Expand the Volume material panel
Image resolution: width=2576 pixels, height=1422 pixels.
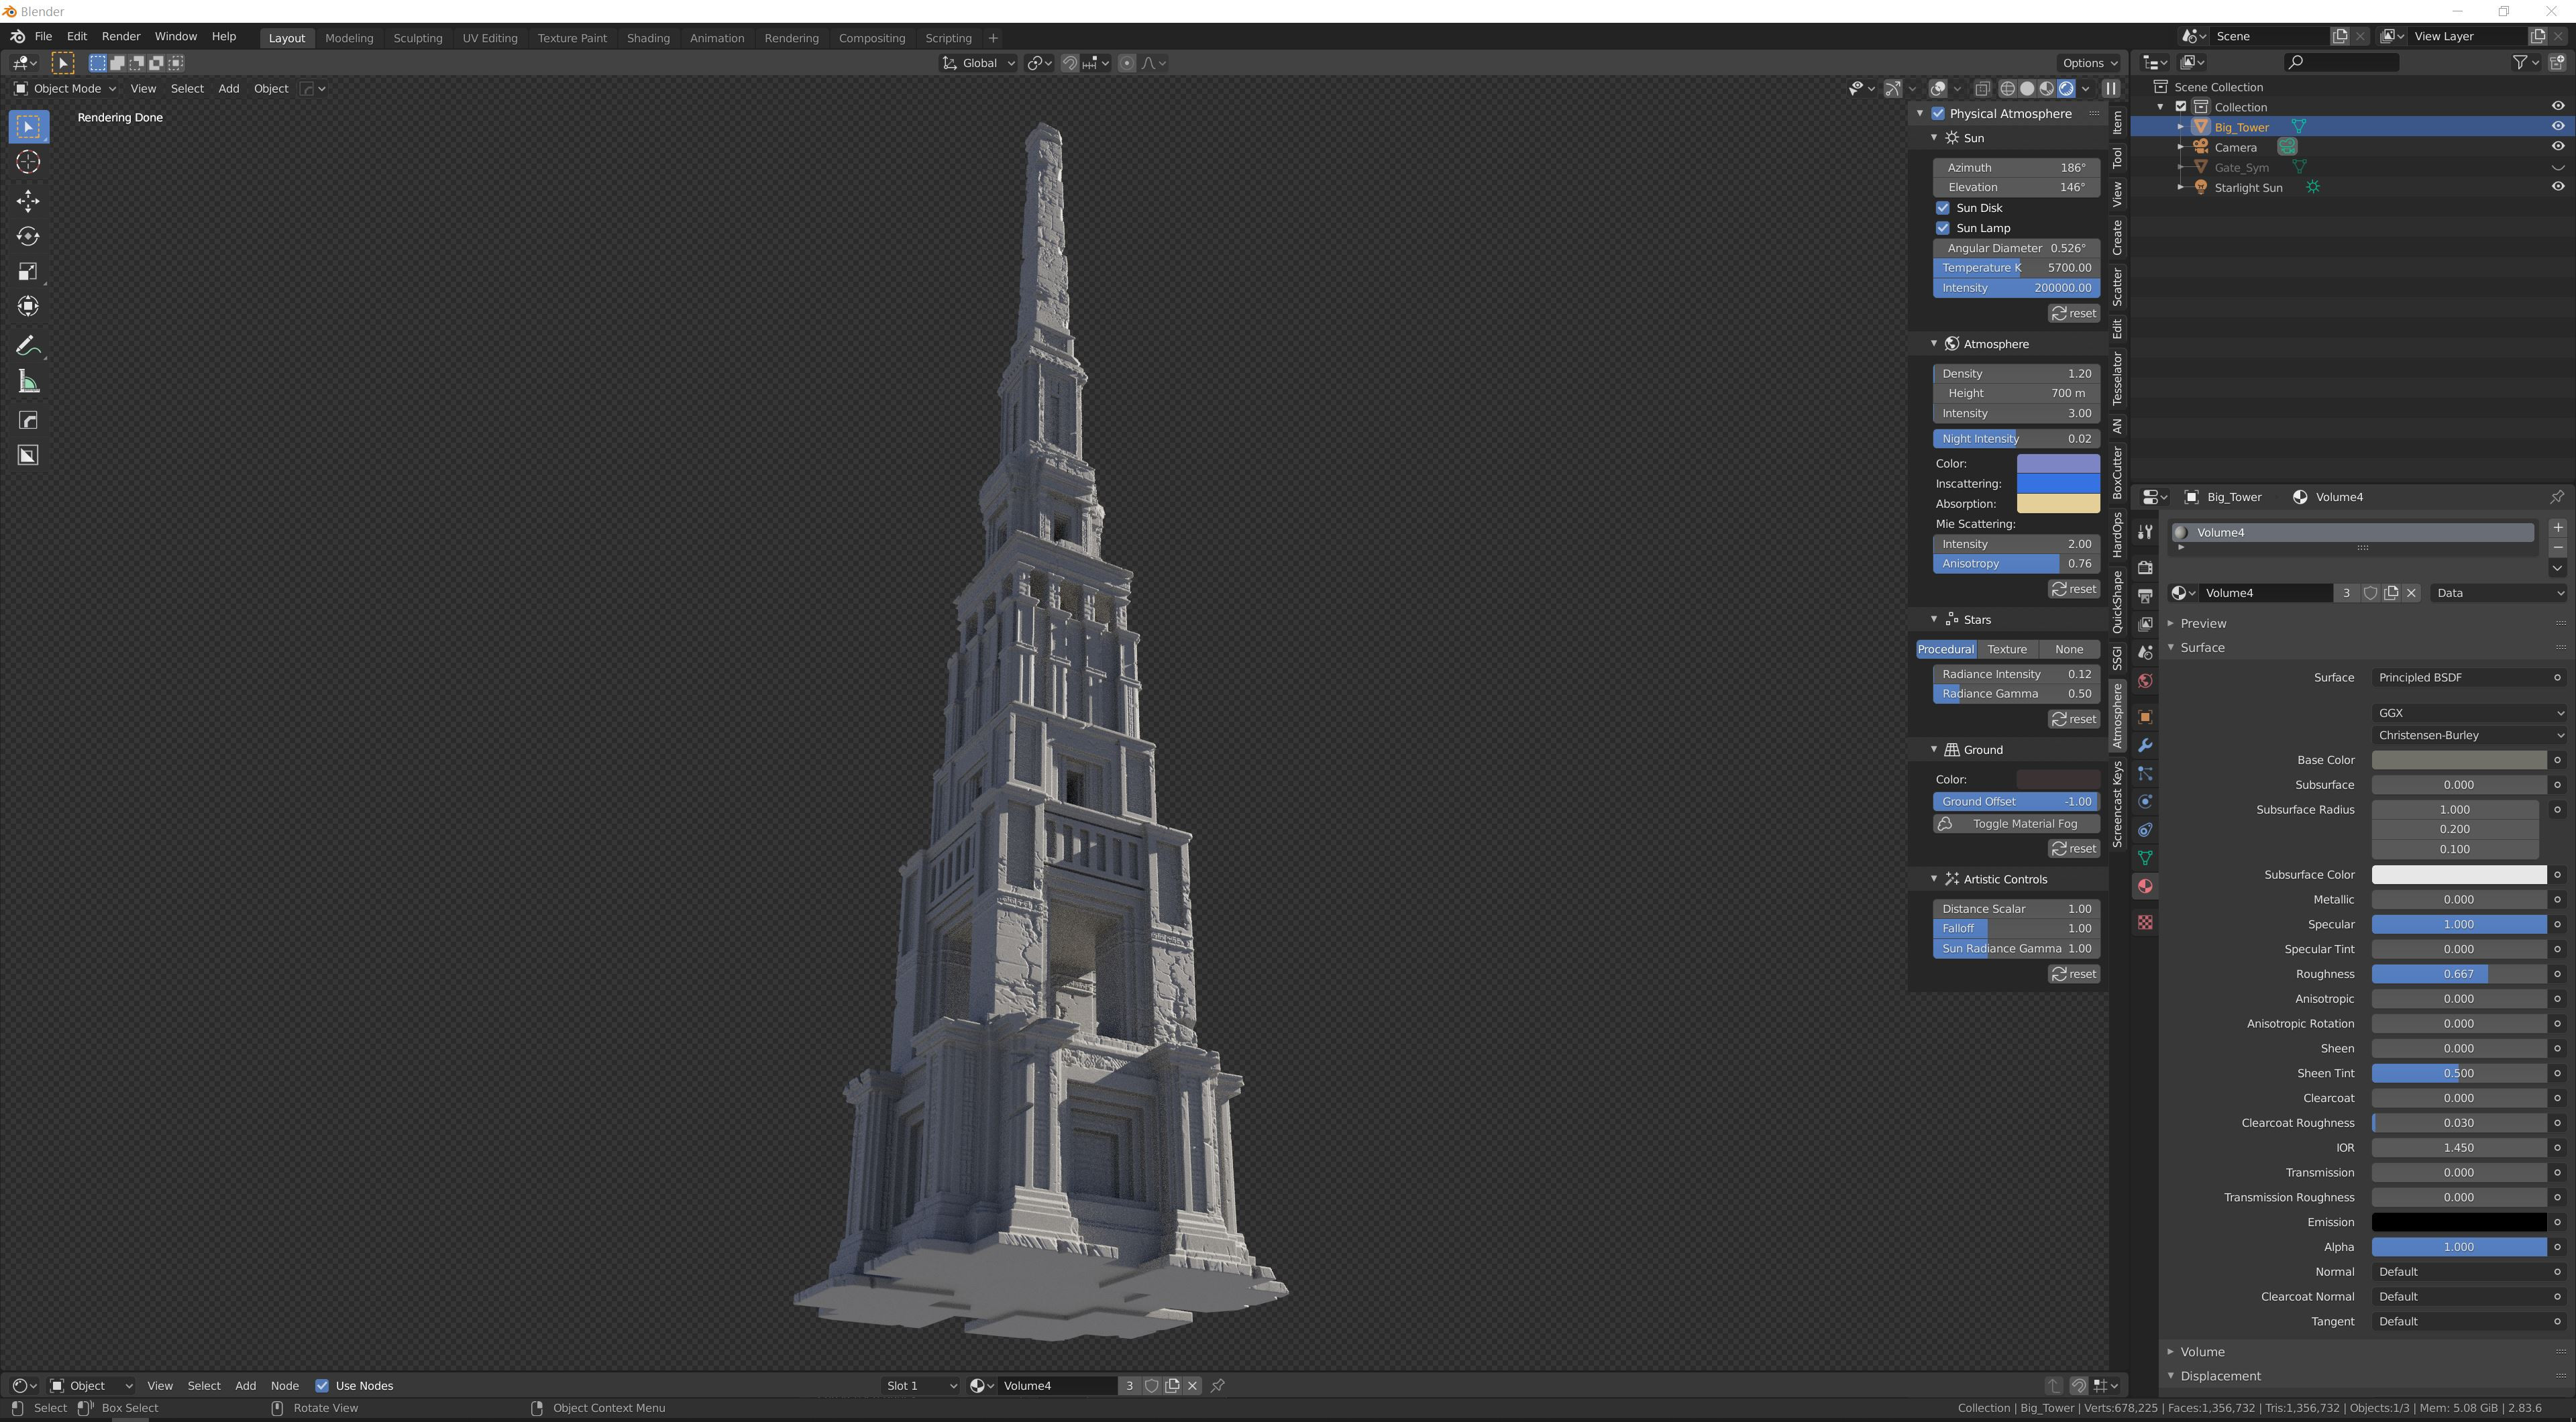pos(2202,1351)
